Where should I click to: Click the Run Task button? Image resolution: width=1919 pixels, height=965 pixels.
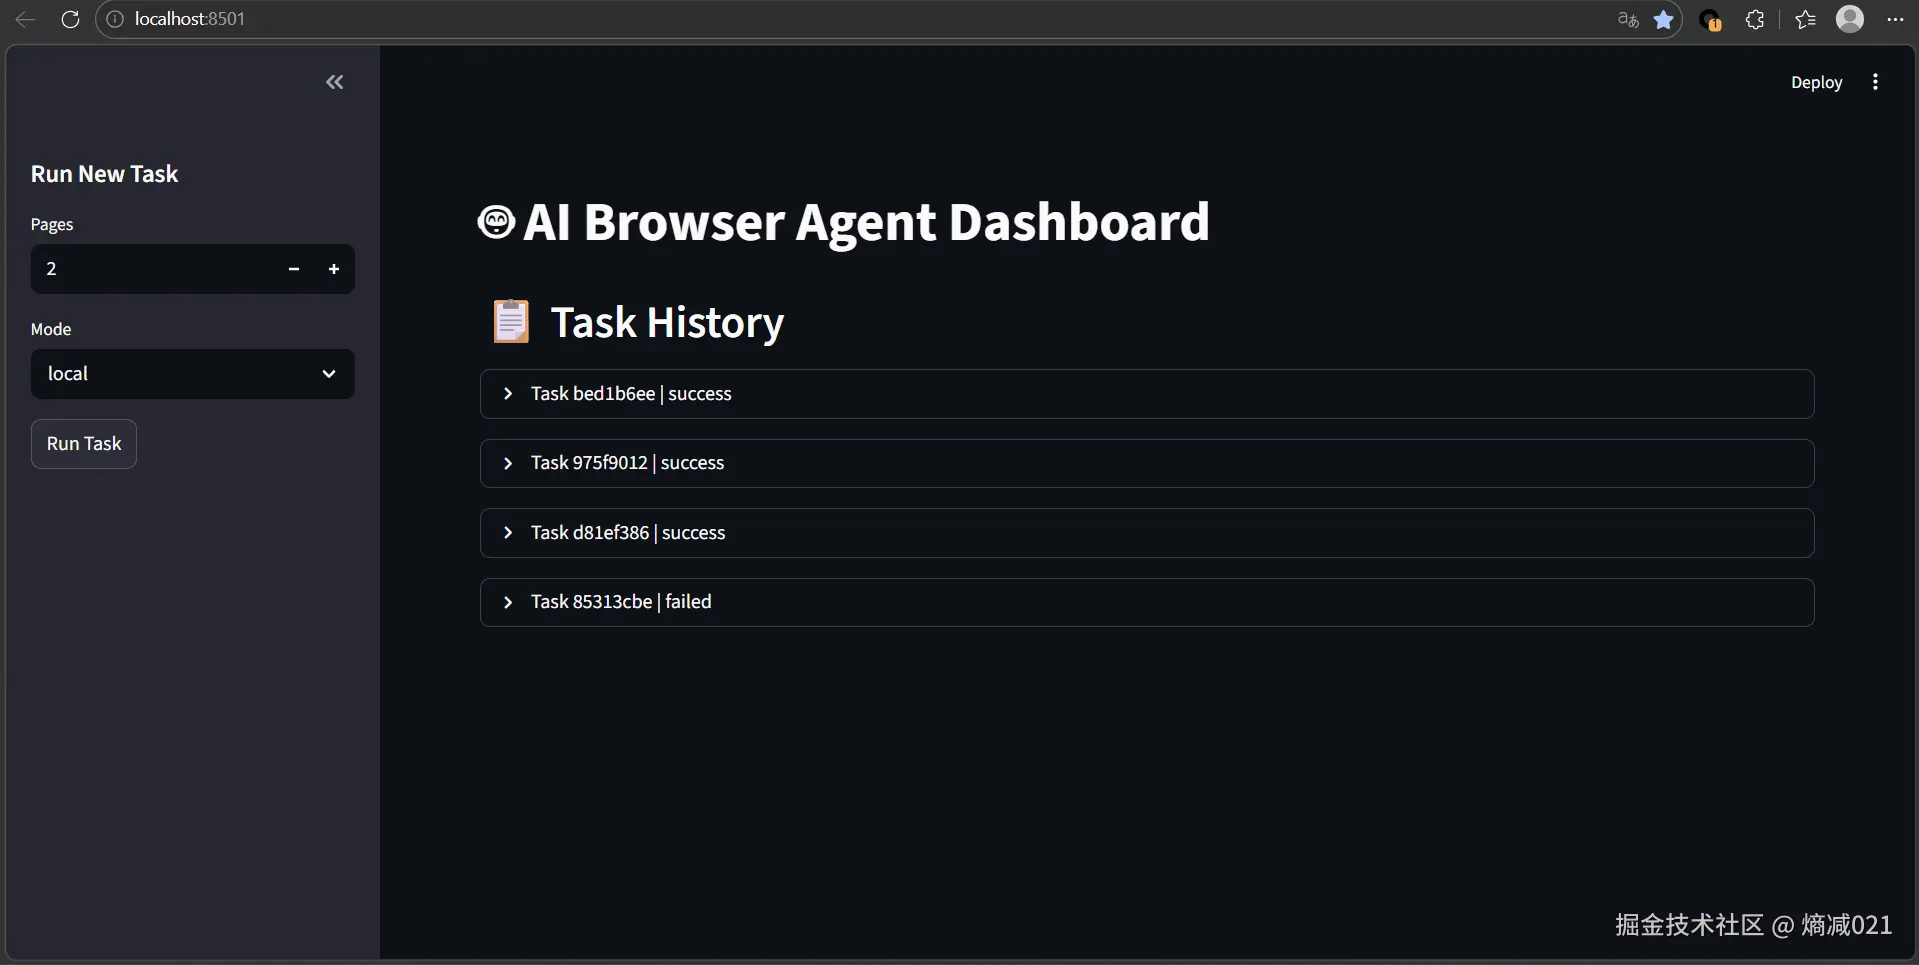[84, 444]
